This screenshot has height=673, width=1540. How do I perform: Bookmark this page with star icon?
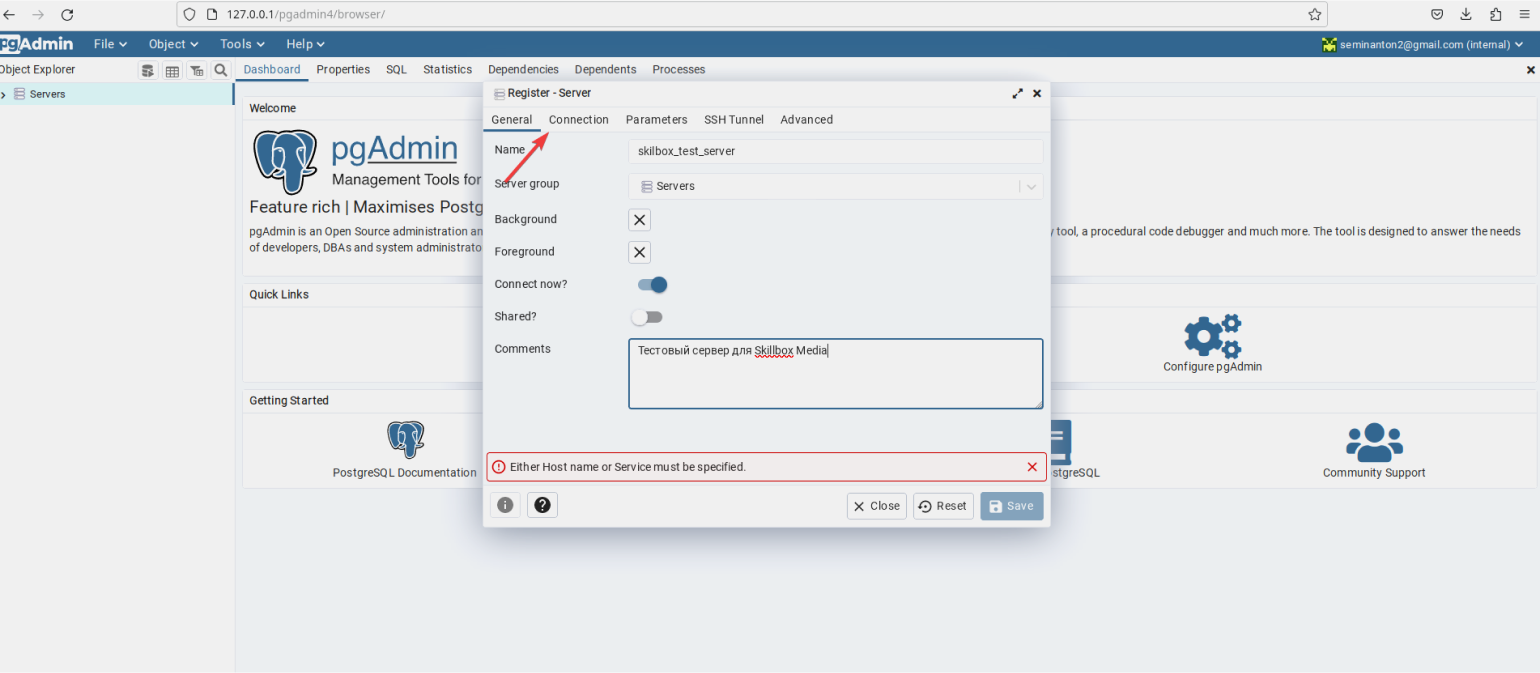point(1315,15)
